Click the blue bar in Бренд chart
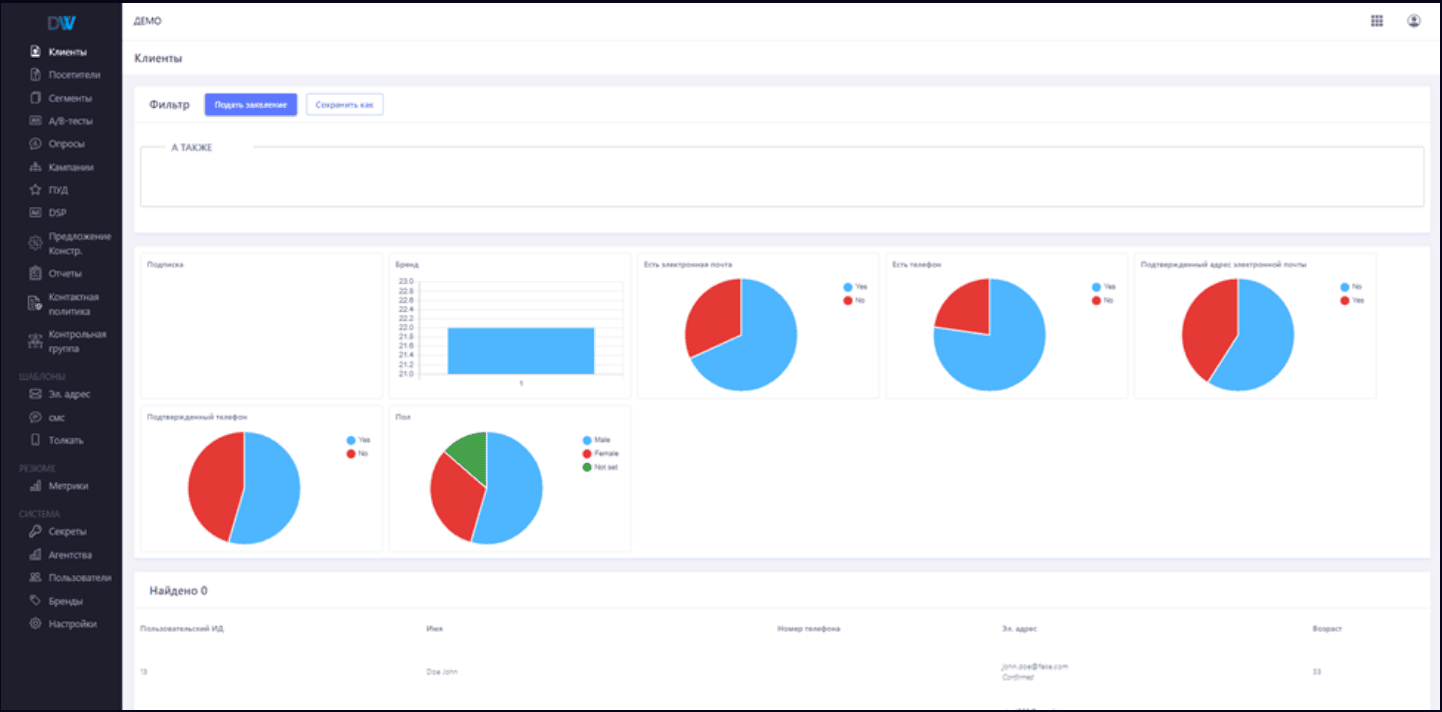This screenshot has height=712, width=1442. point(521,350)
